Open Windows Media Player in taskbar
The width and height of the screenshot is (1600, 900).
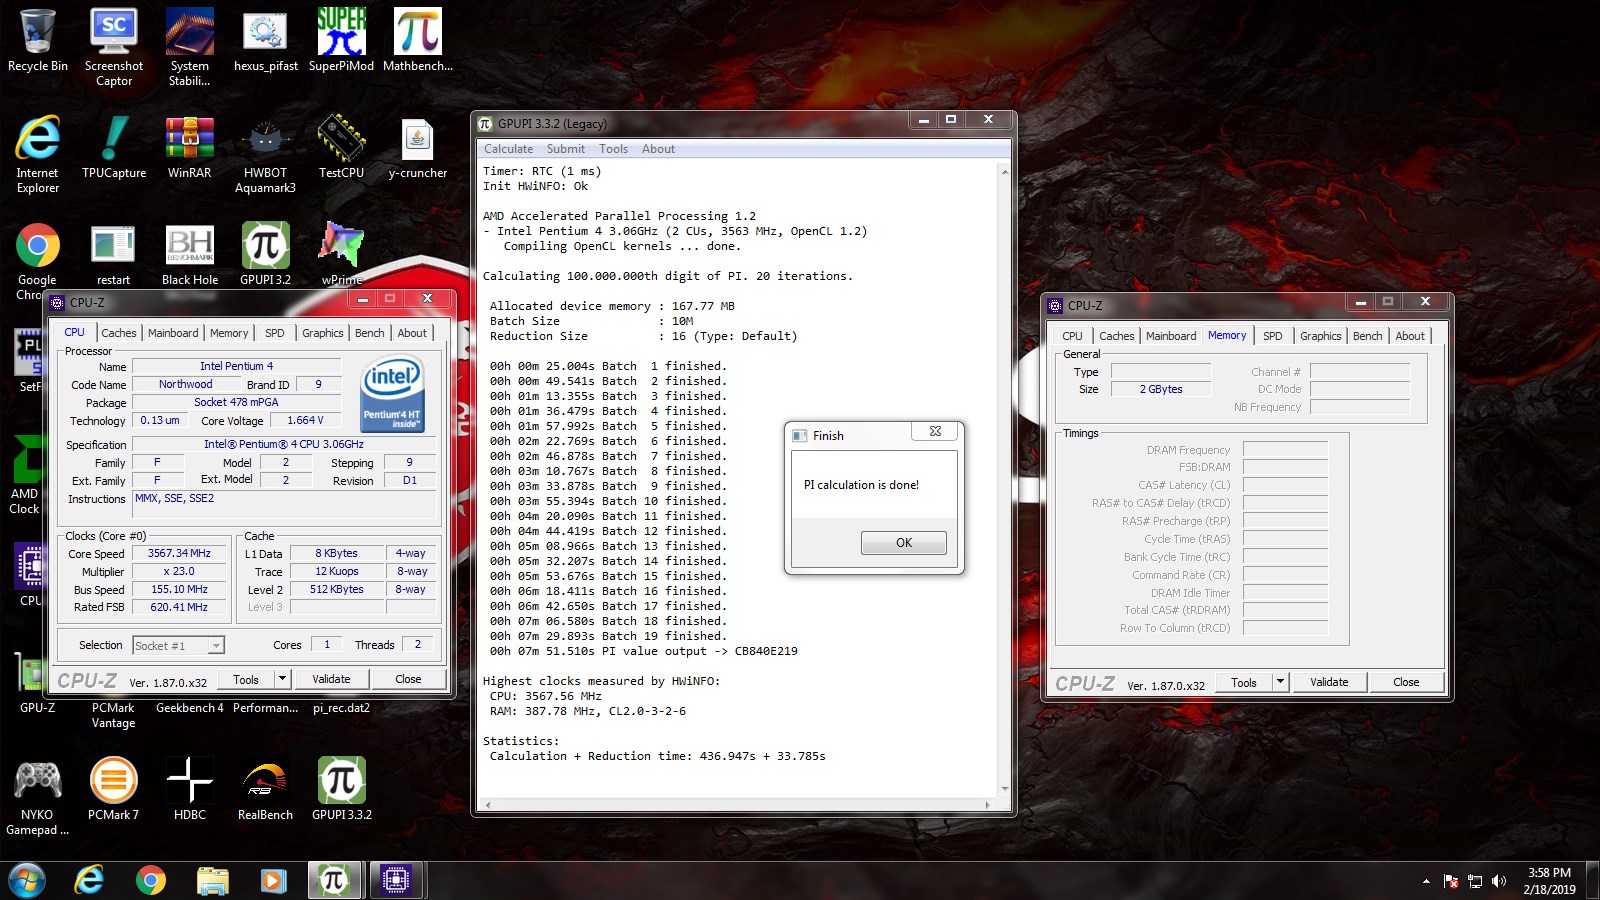(272, 880)
